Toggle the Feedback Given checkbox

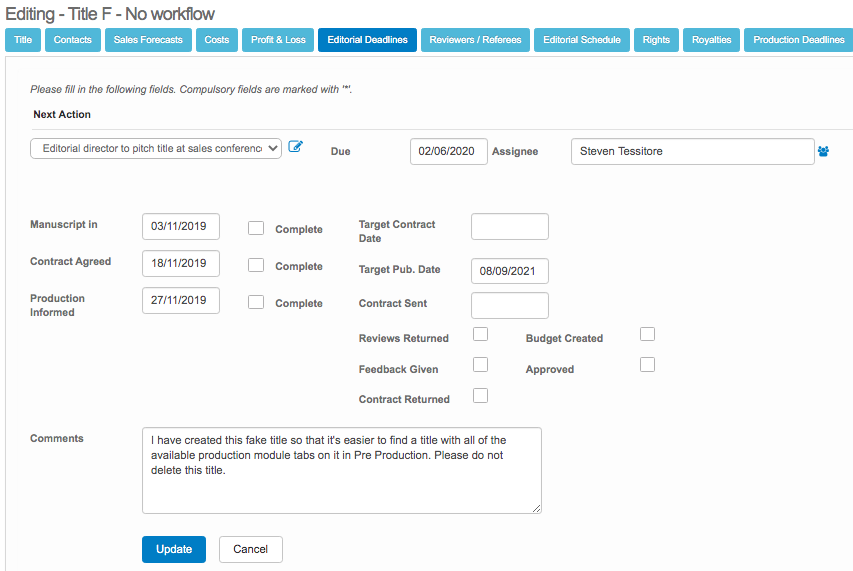[480, 365]
